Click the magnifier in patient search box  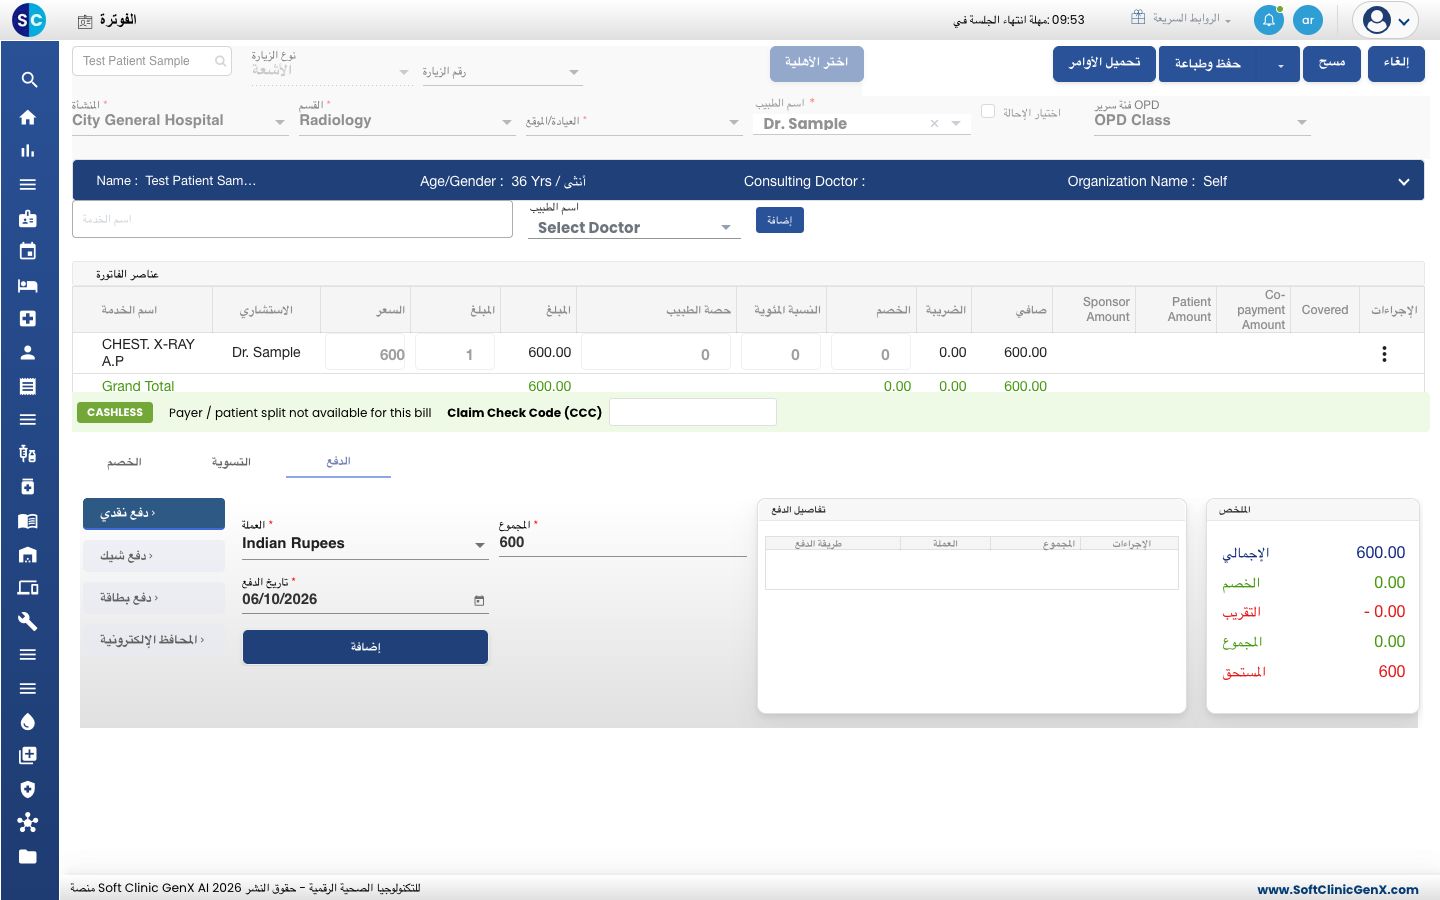click(220, 61)
